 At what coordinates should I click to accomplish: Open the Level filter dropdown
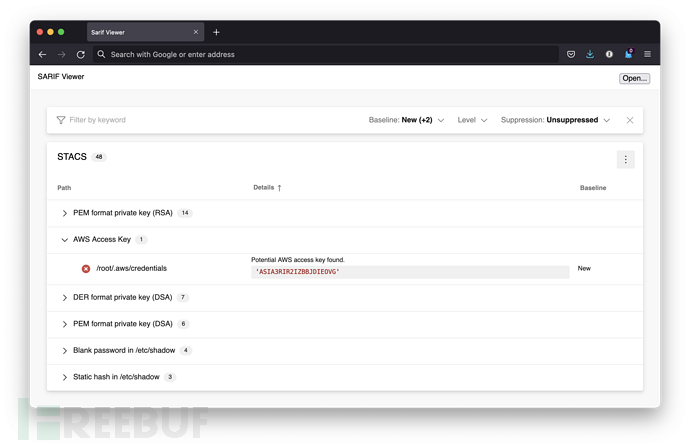[x=472, y=120]
